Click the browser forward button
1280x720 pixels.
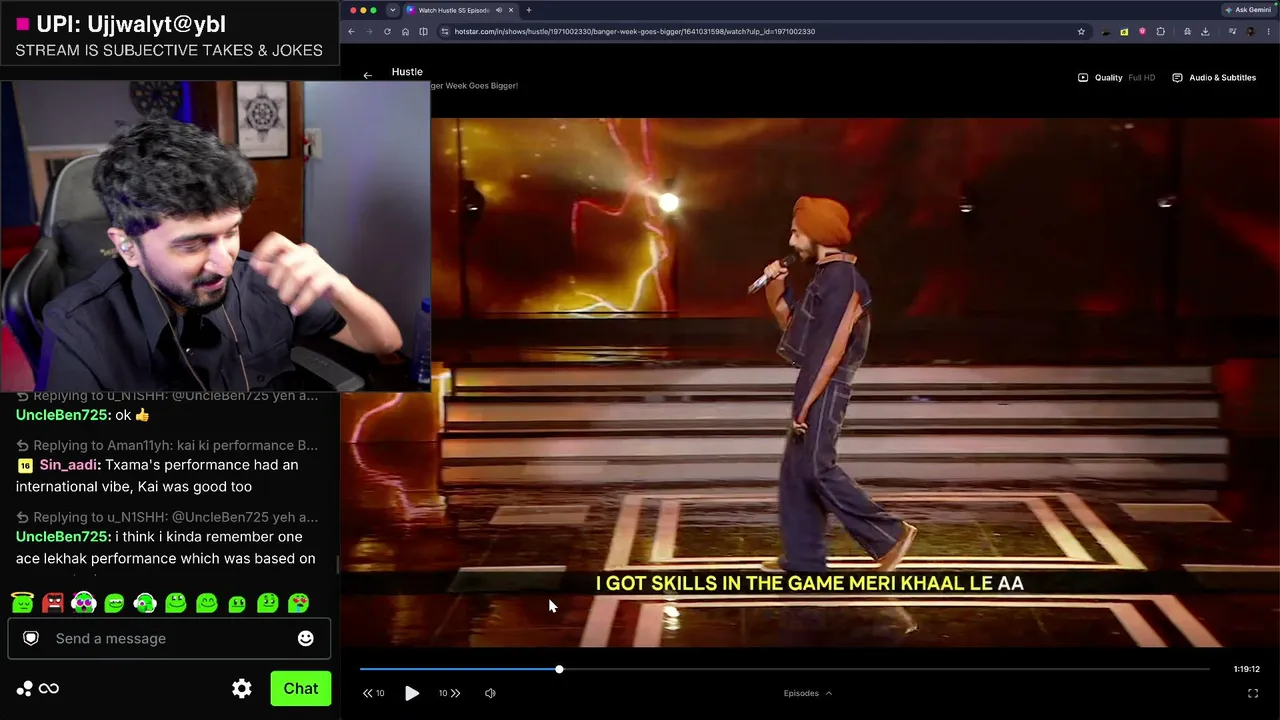pos(369,31)
